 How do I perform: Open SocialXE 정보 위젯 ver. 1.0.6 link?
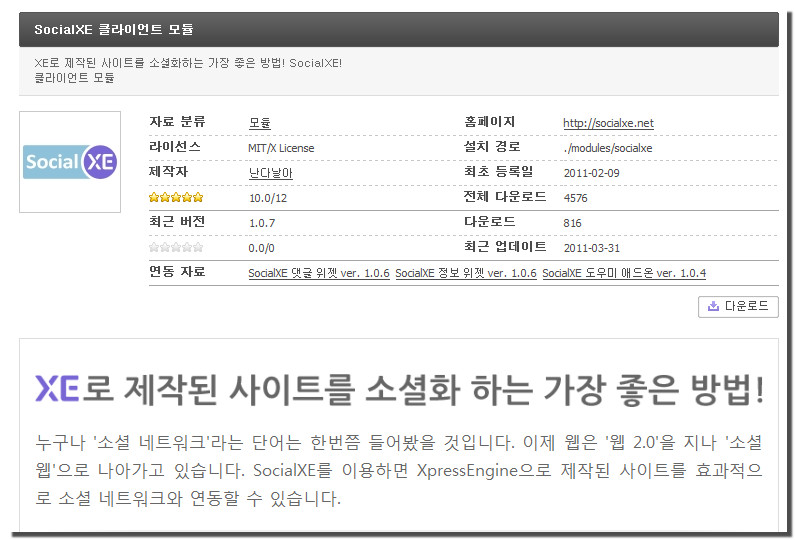coord(466,273)
